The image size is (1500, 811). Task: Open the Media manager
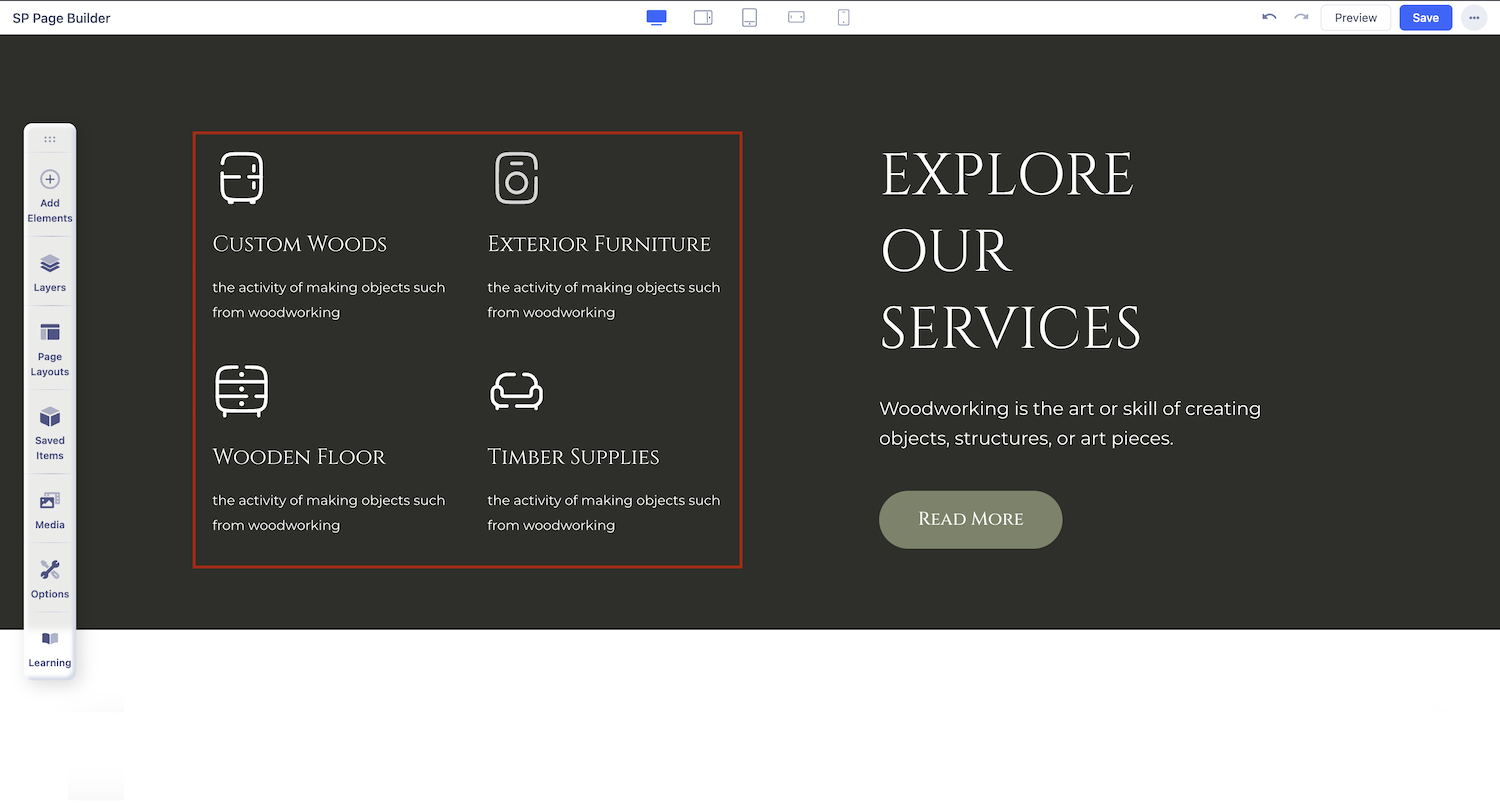50,510
